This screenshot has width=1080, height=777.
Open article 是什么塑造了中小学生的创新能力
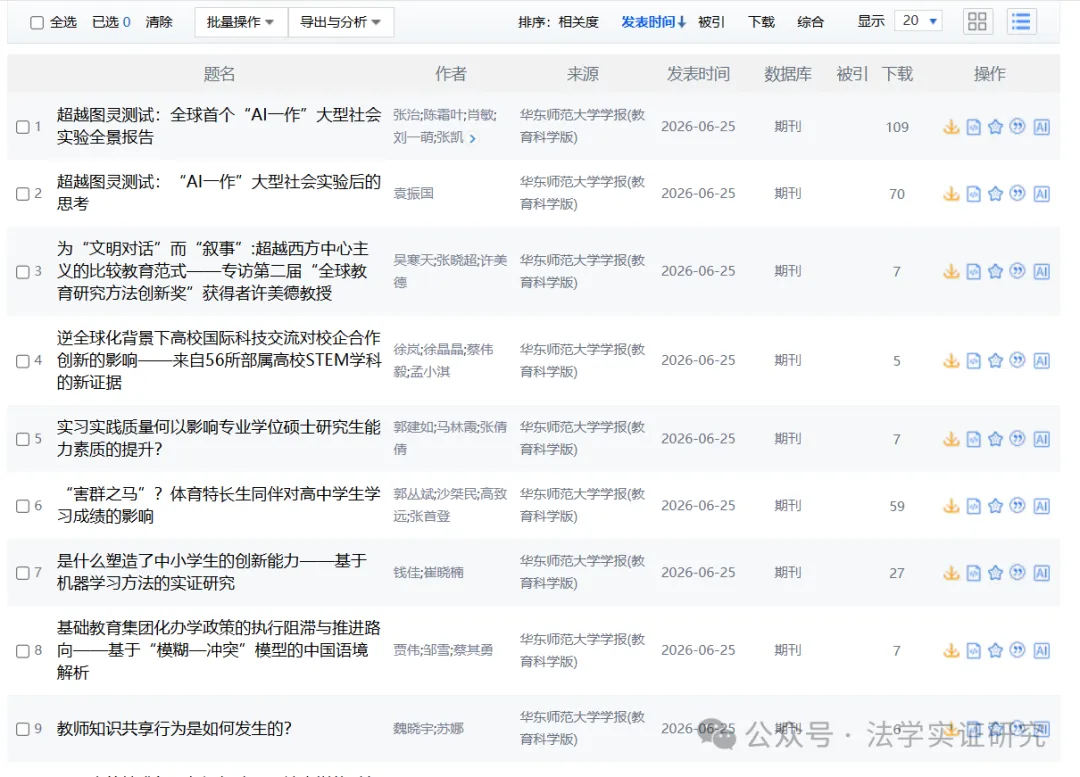click(211, 572)
